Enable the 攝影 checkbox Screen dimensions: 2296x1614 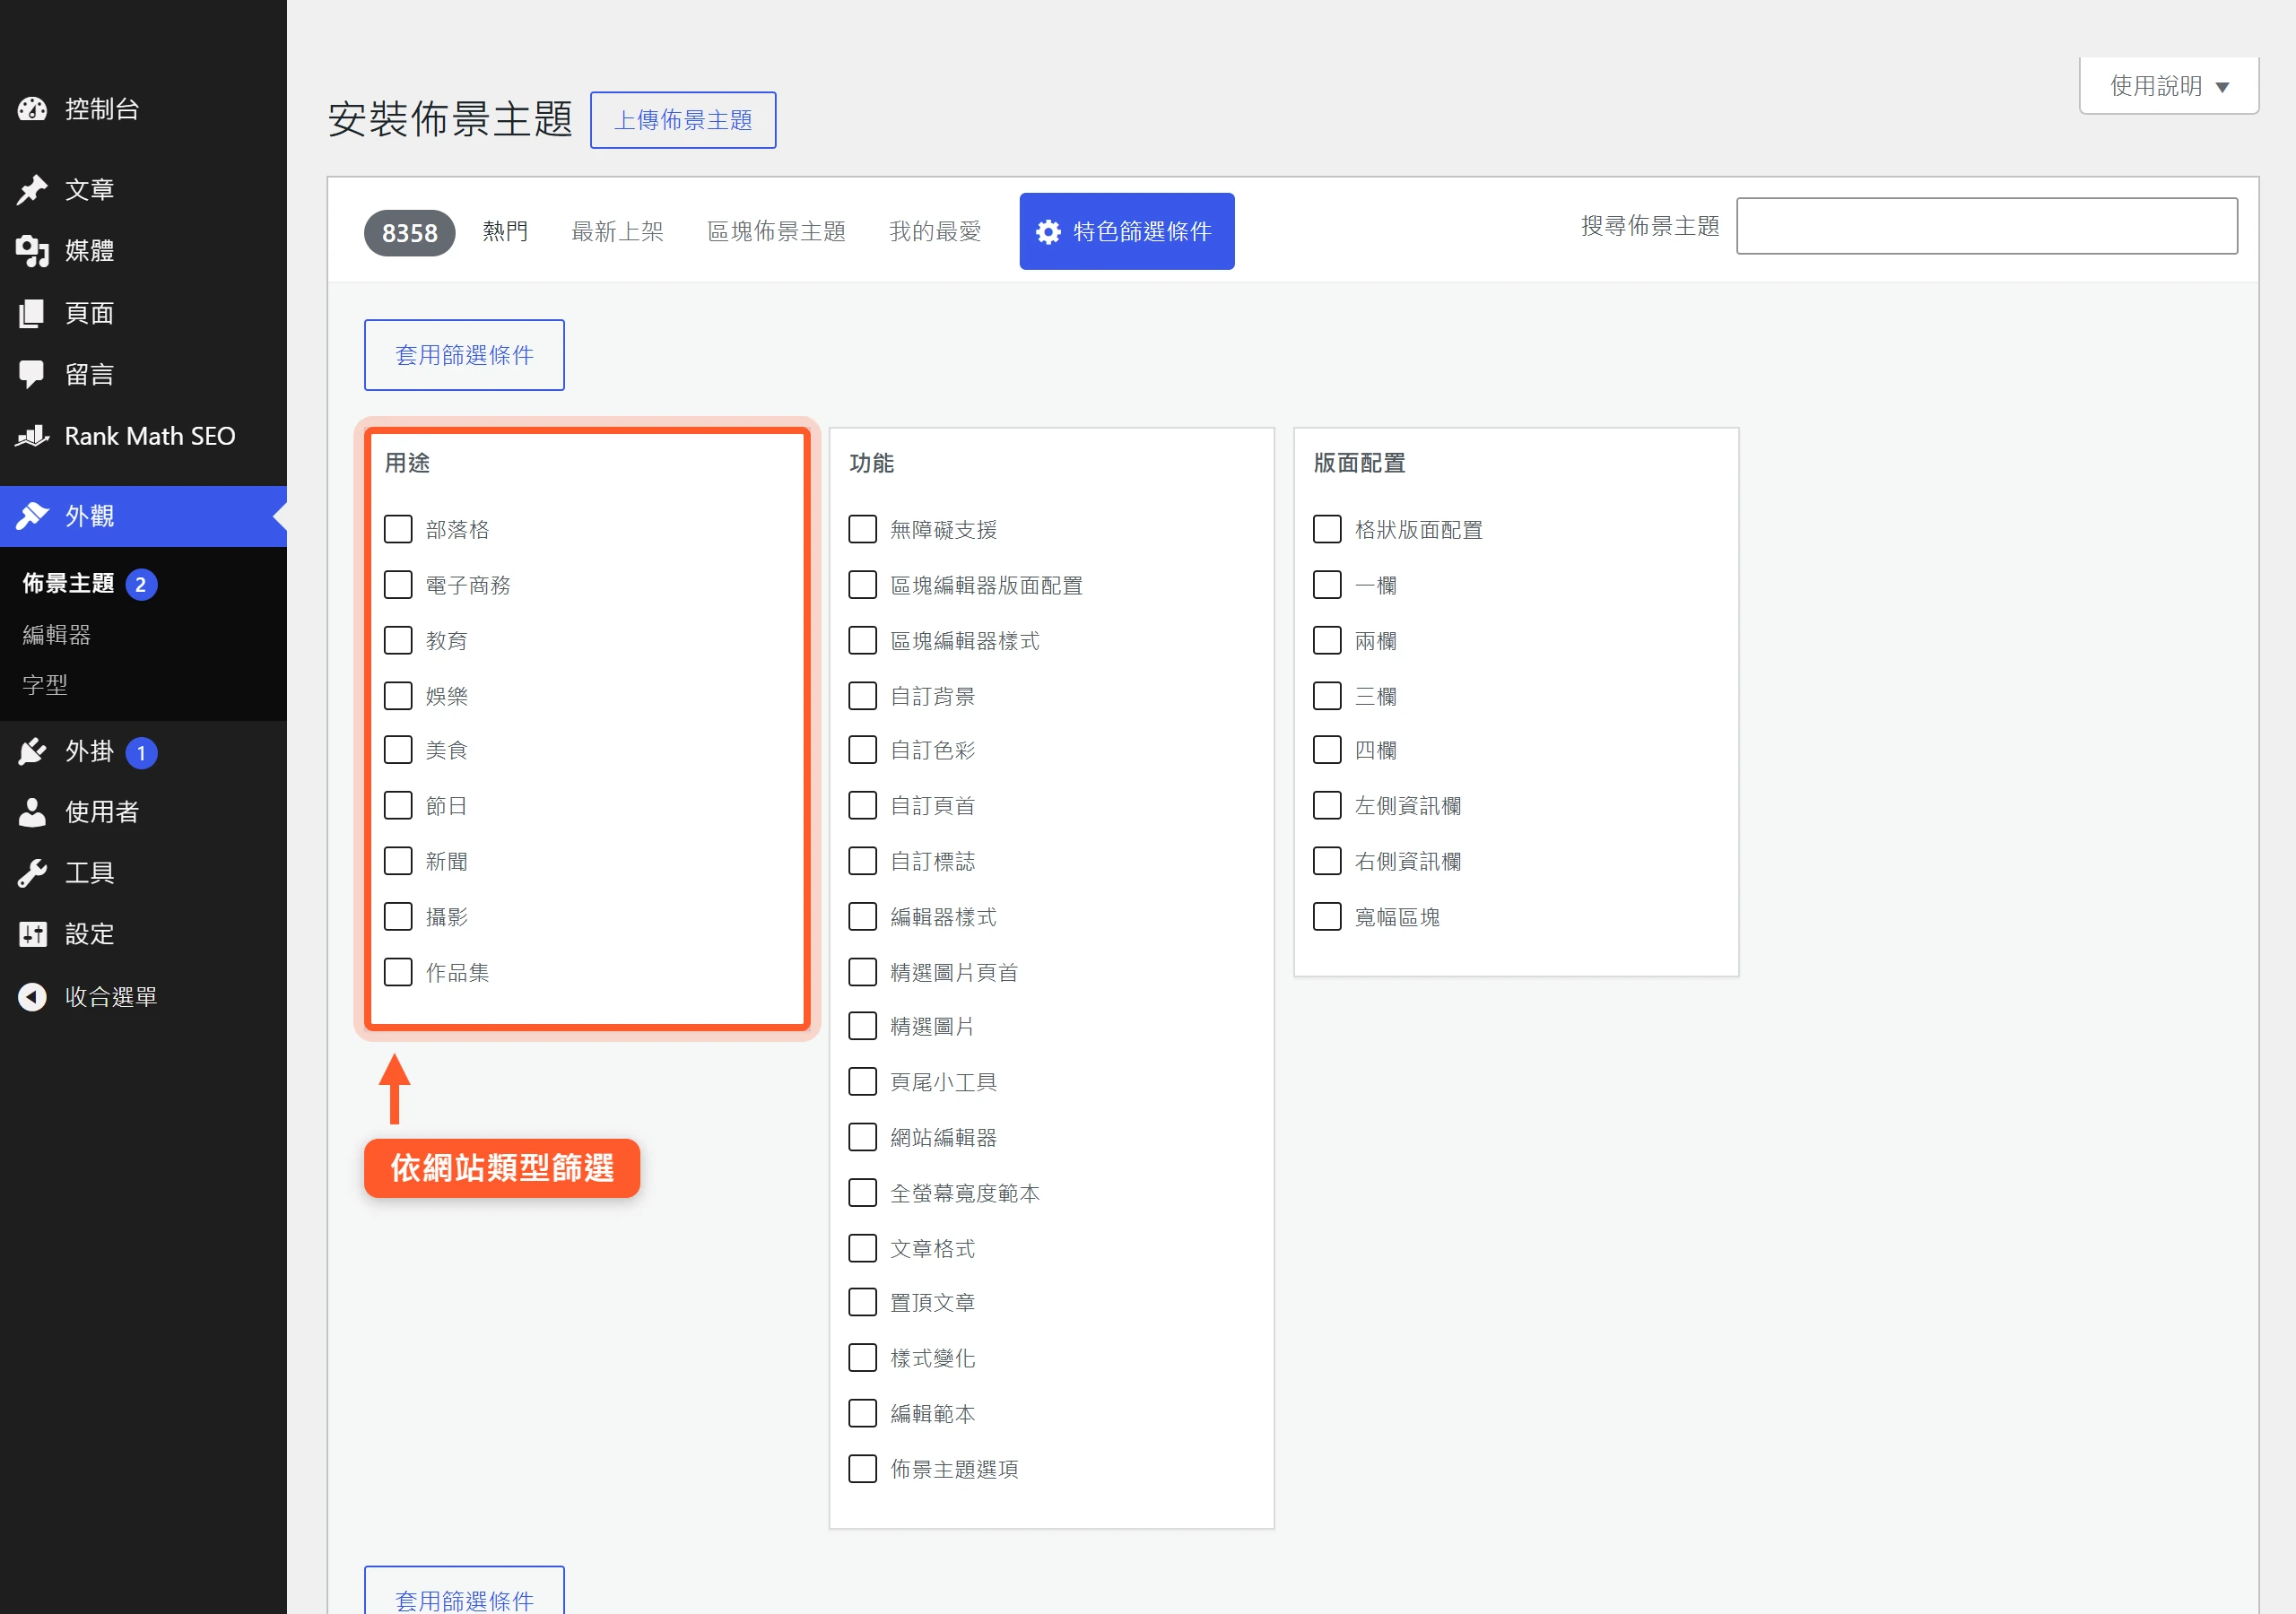tap(398, 917)
